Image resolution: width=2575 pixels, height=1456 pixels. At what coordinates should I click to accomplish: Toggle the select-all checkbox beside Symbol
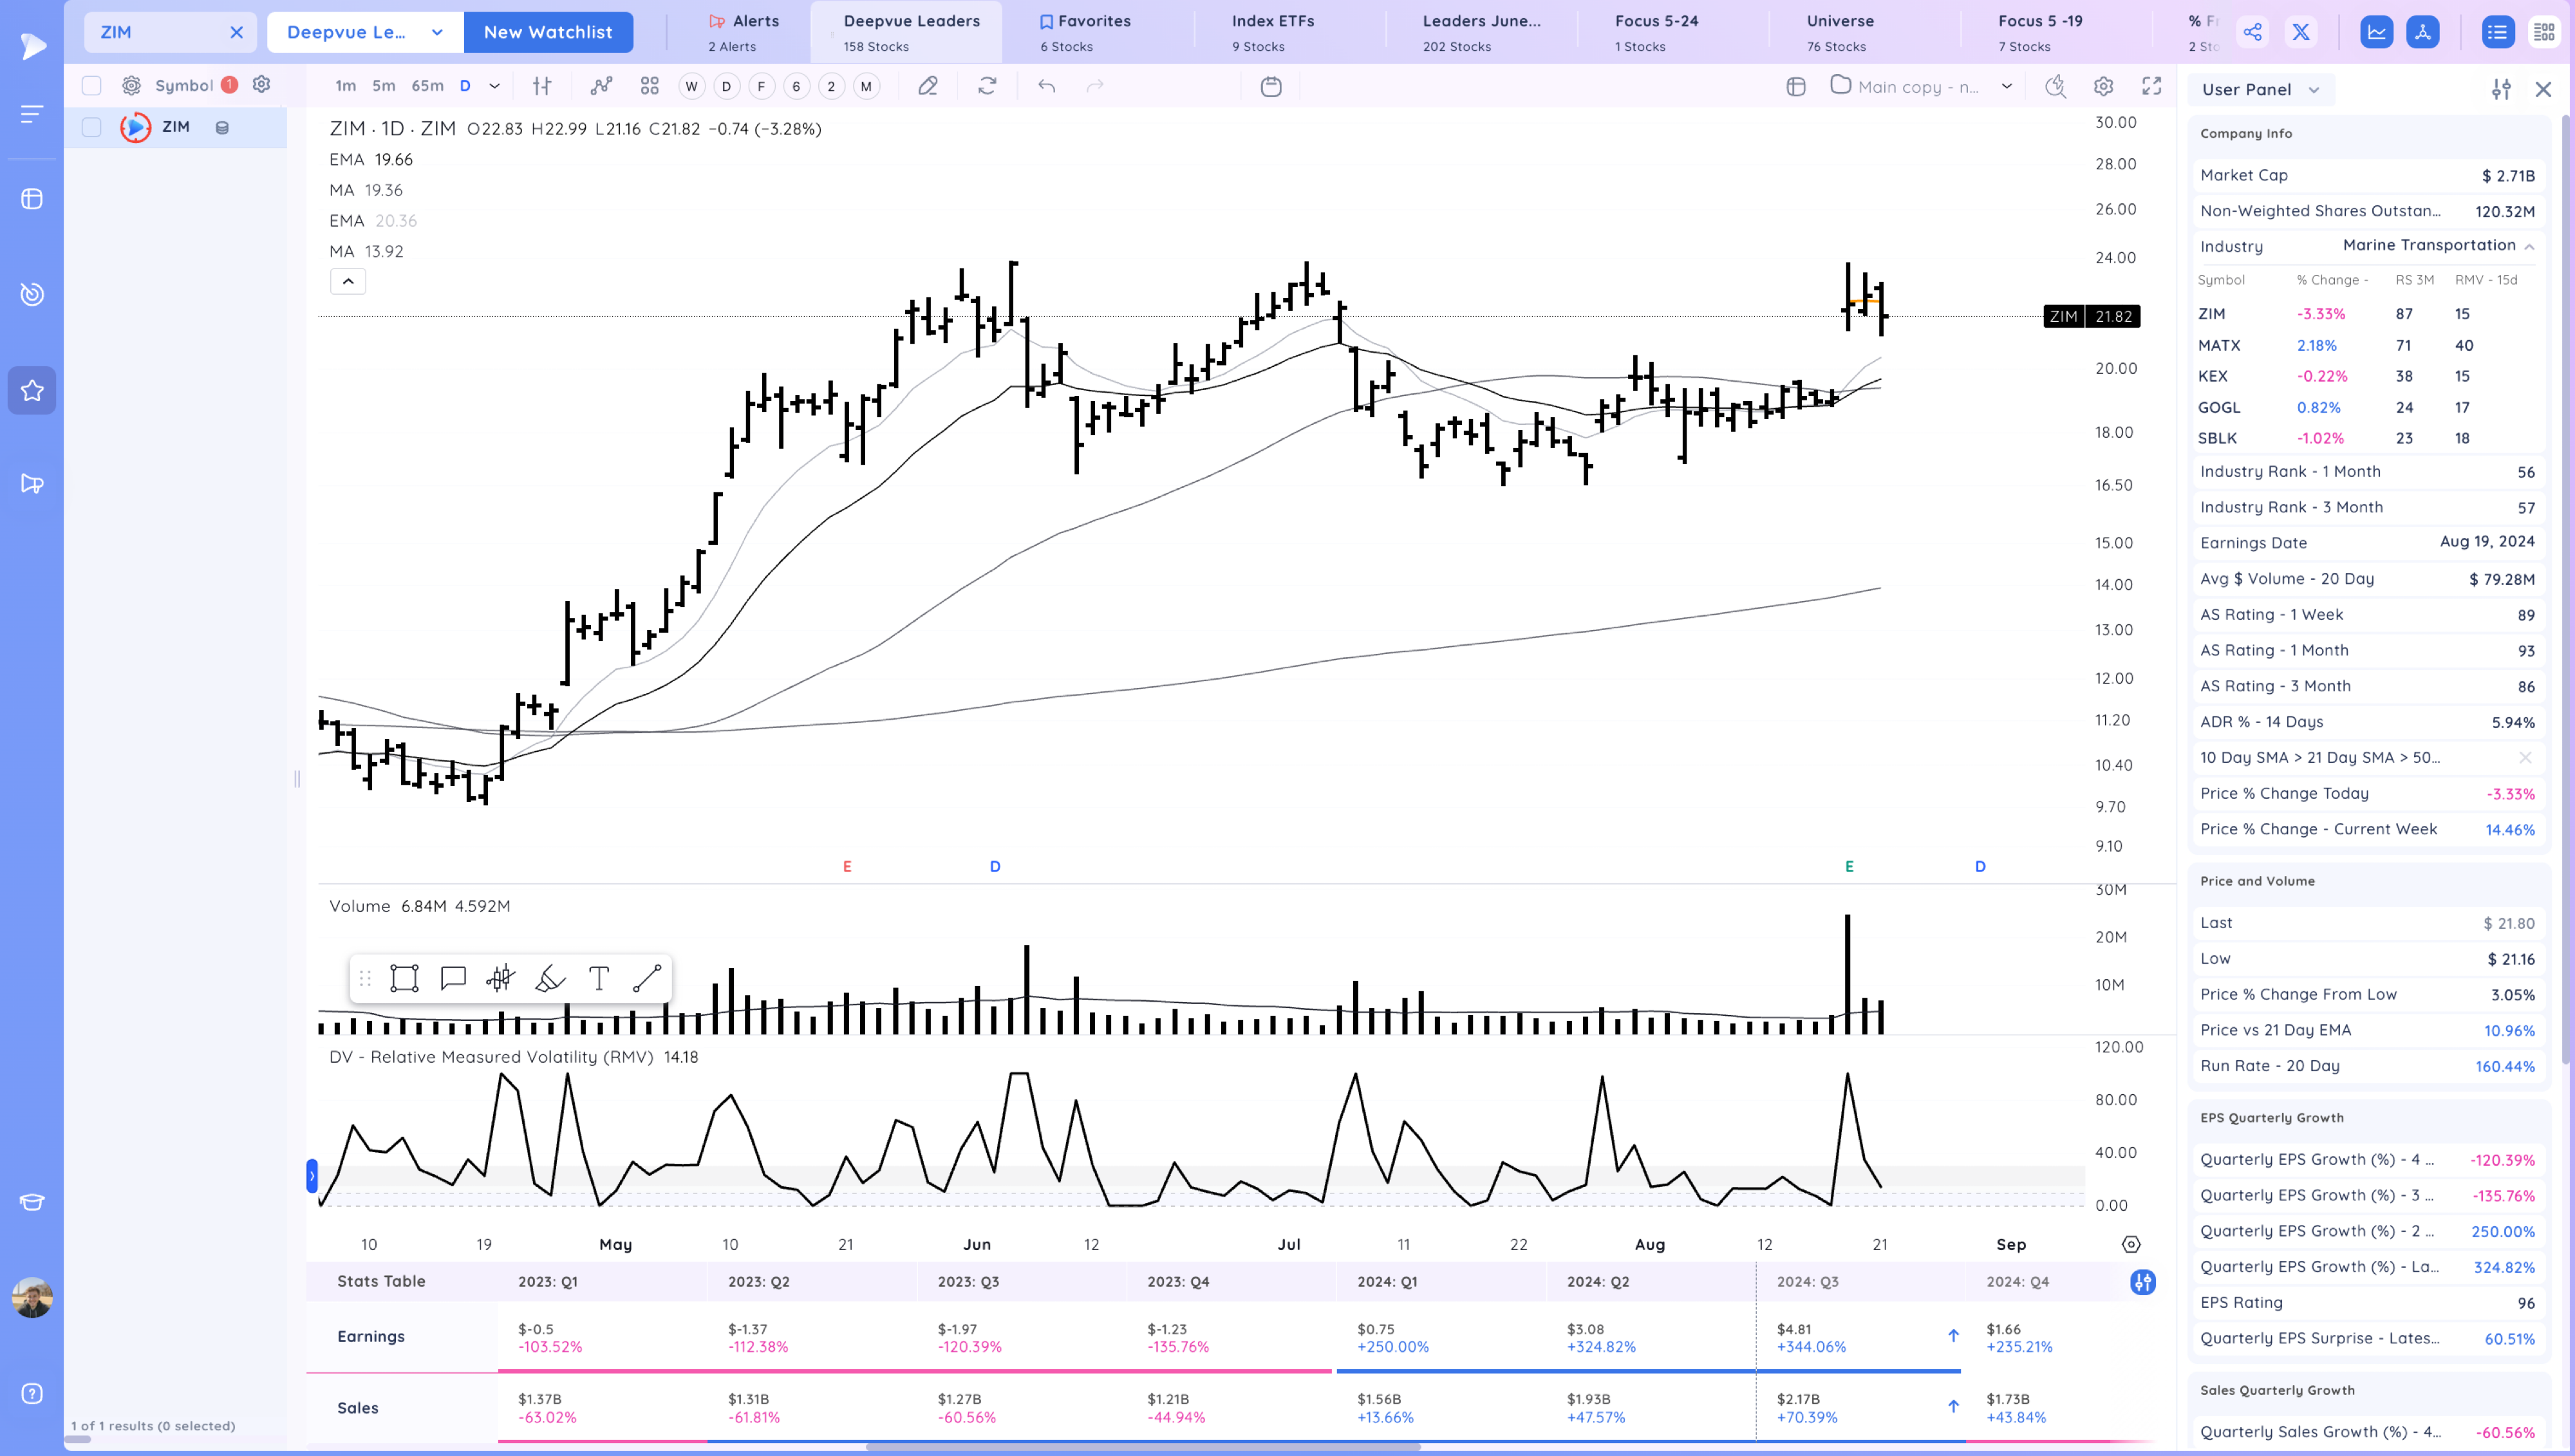(x=91, y=85)
